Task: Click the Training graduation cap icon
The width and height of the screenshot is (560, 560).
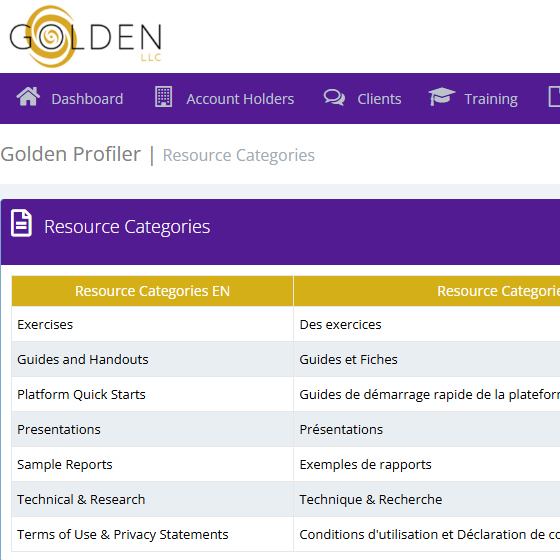Action: click(x=442, y=96)
